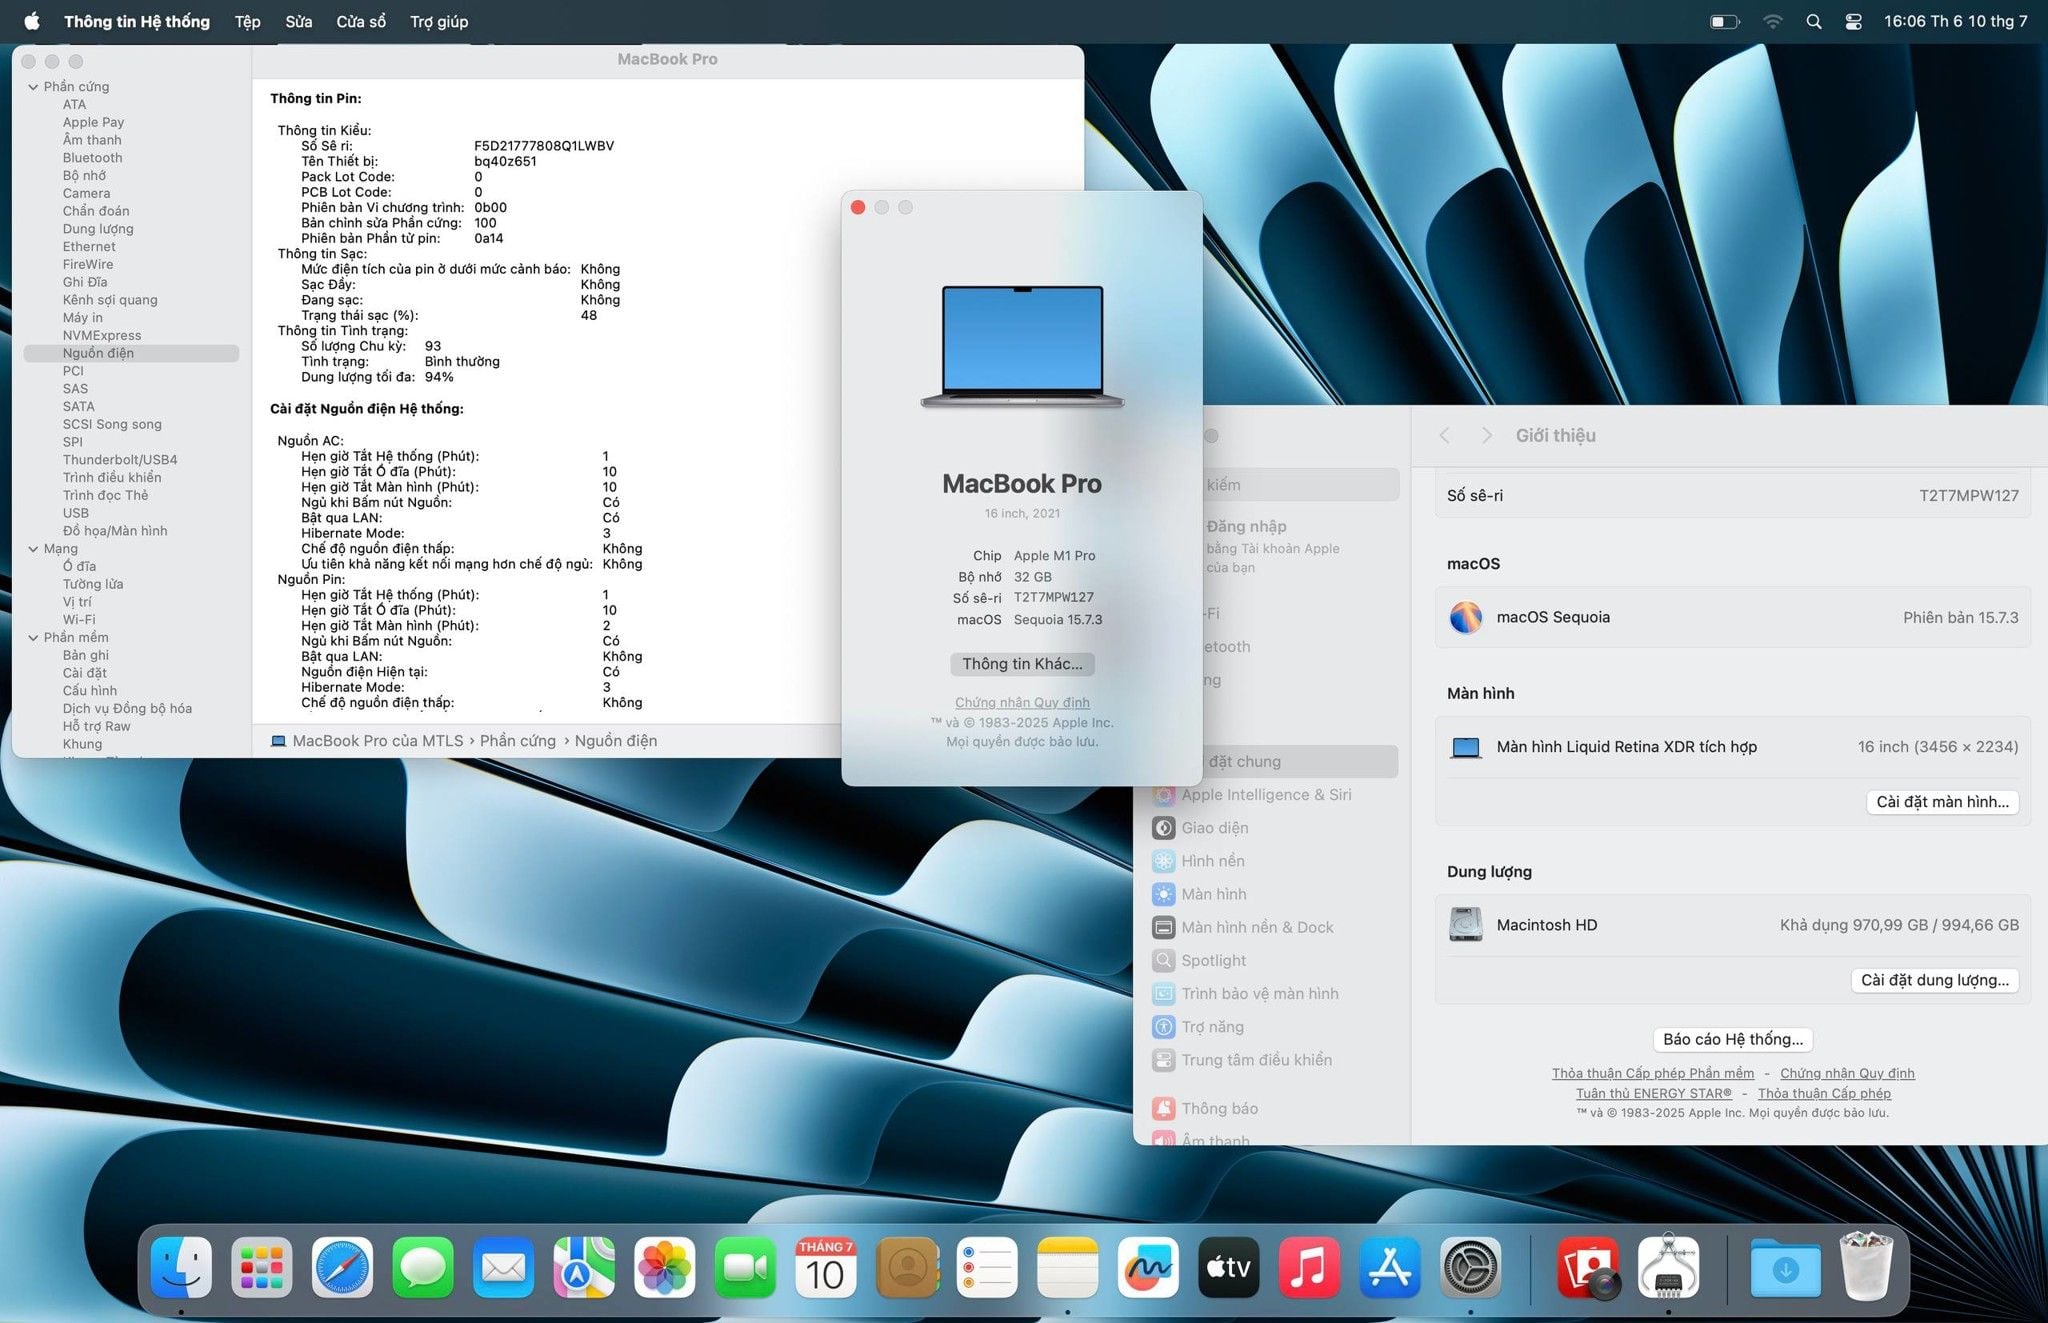Select Cài đặt under Phần mềm
The height and width of the screenshot is (1323, 2048).
84,673
